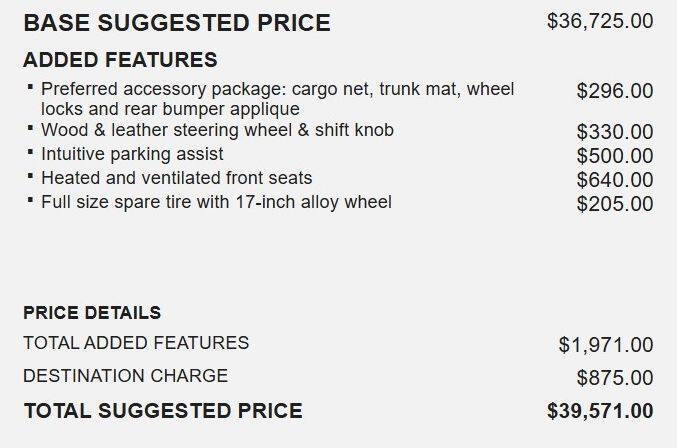The width and height of the screenshot is (677, 448).
Task: Select Preferred accessory package feature line
Action: (x=277, y=99)
